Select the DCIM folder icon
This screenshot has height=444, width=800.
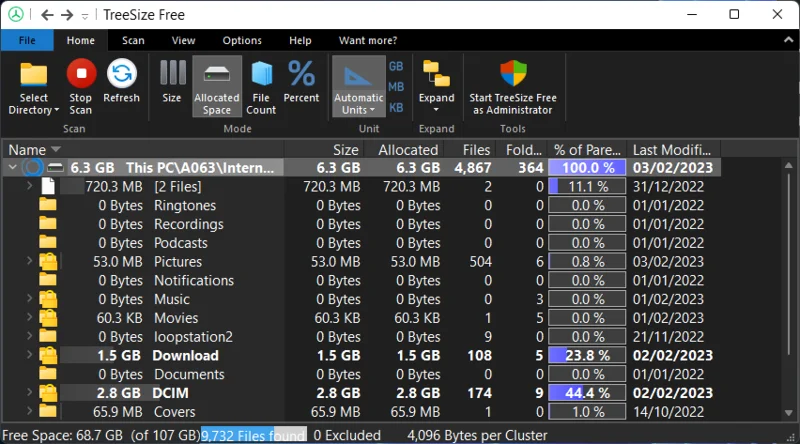click(x=48, y=393)
